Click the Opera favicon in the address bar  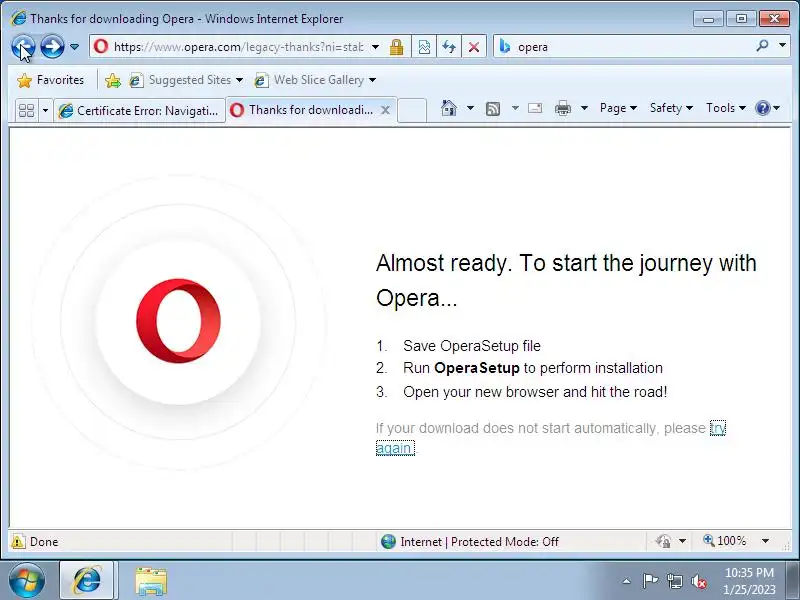pyautogui.click(x=101, y=46)
